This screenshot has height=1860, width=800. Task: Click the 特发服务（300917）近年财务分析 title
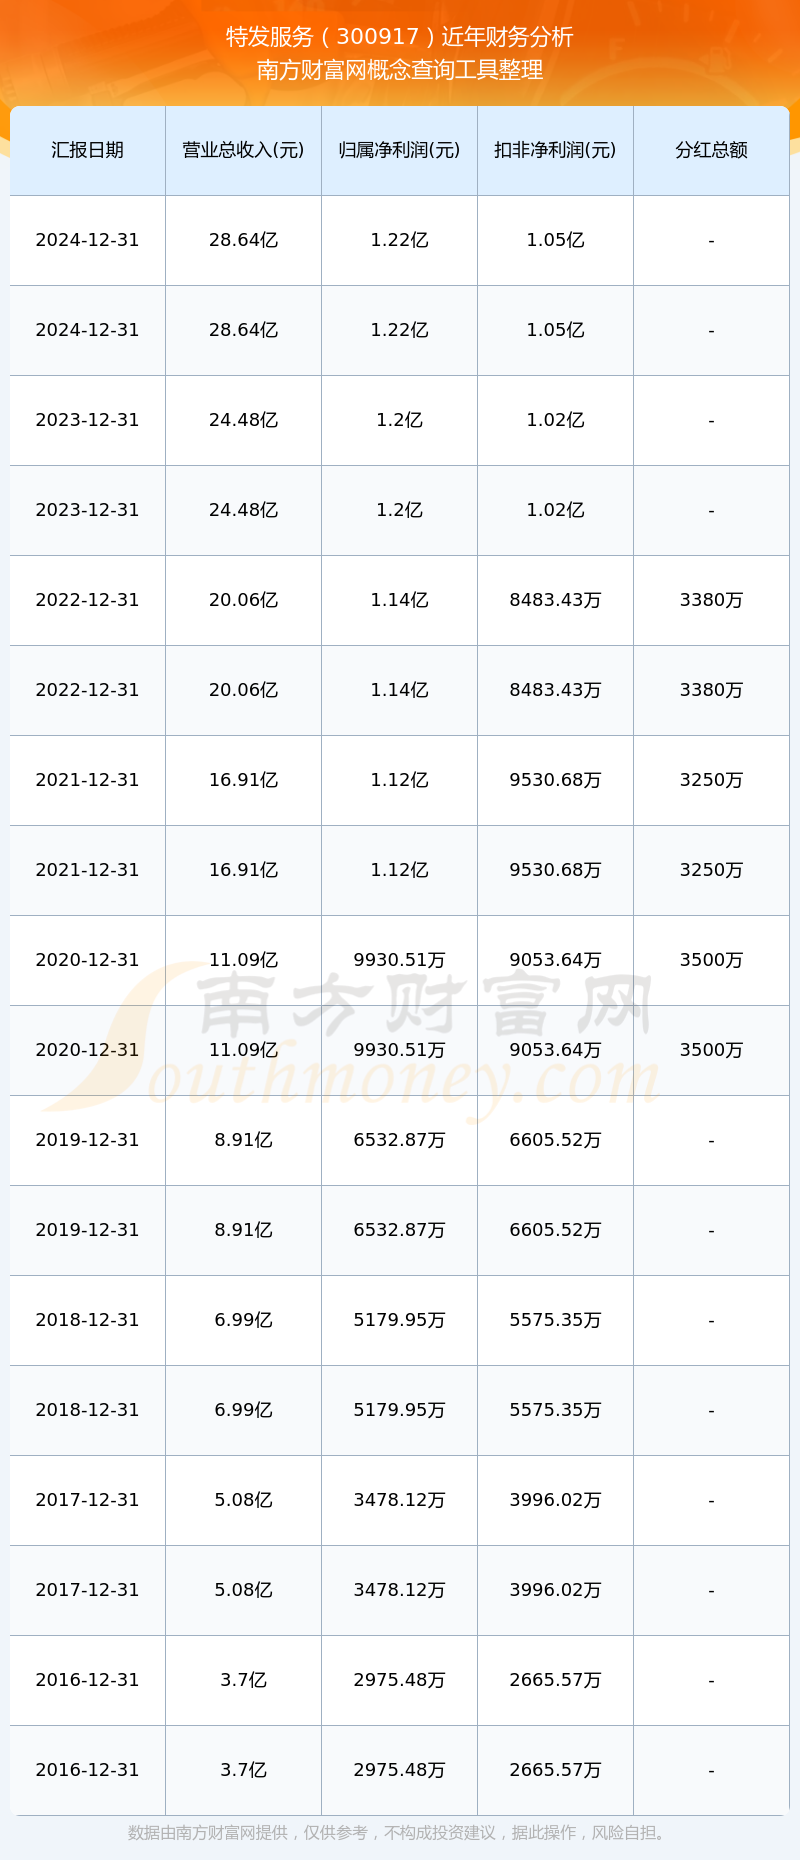(400, 37)
